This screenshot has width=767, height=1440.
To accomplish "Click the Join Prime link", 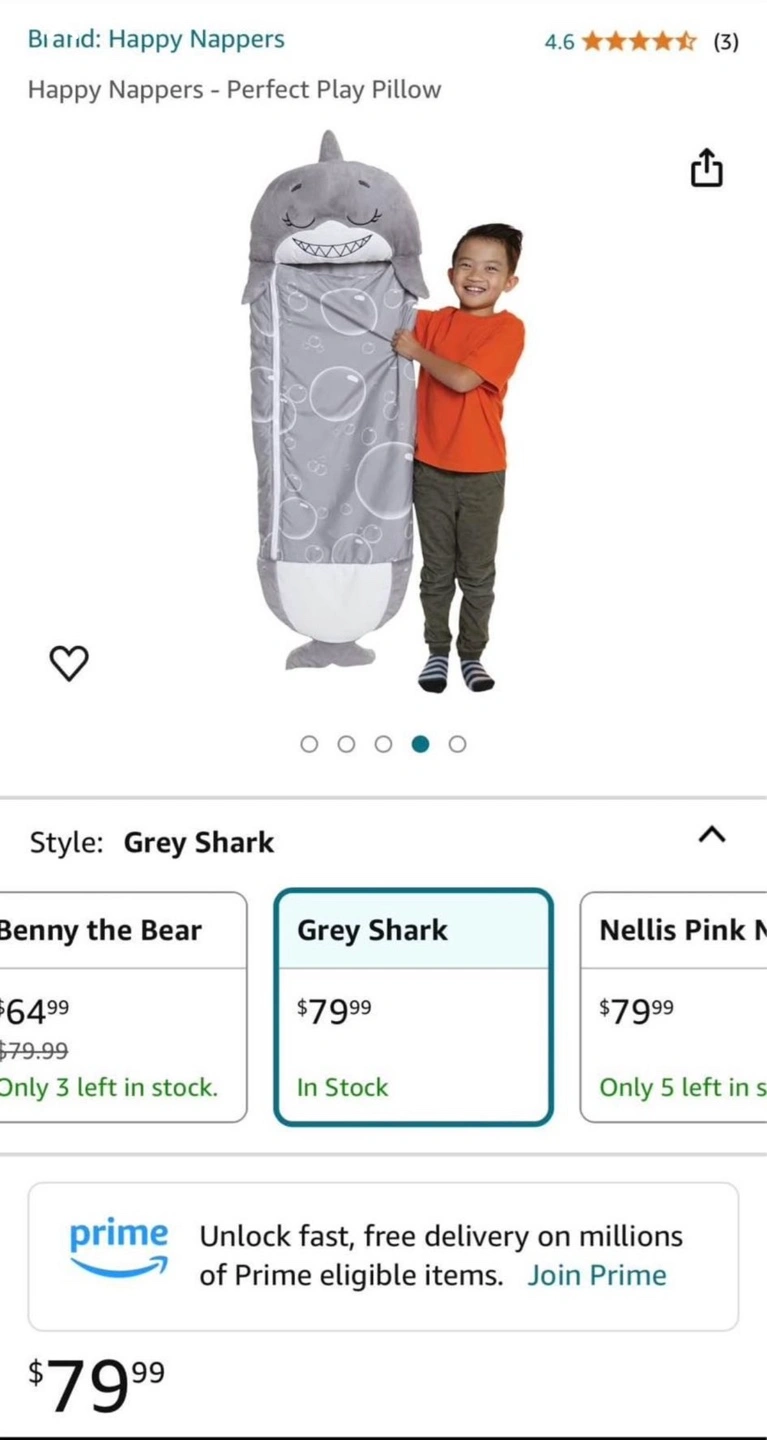I will (x=597, y=1276).
